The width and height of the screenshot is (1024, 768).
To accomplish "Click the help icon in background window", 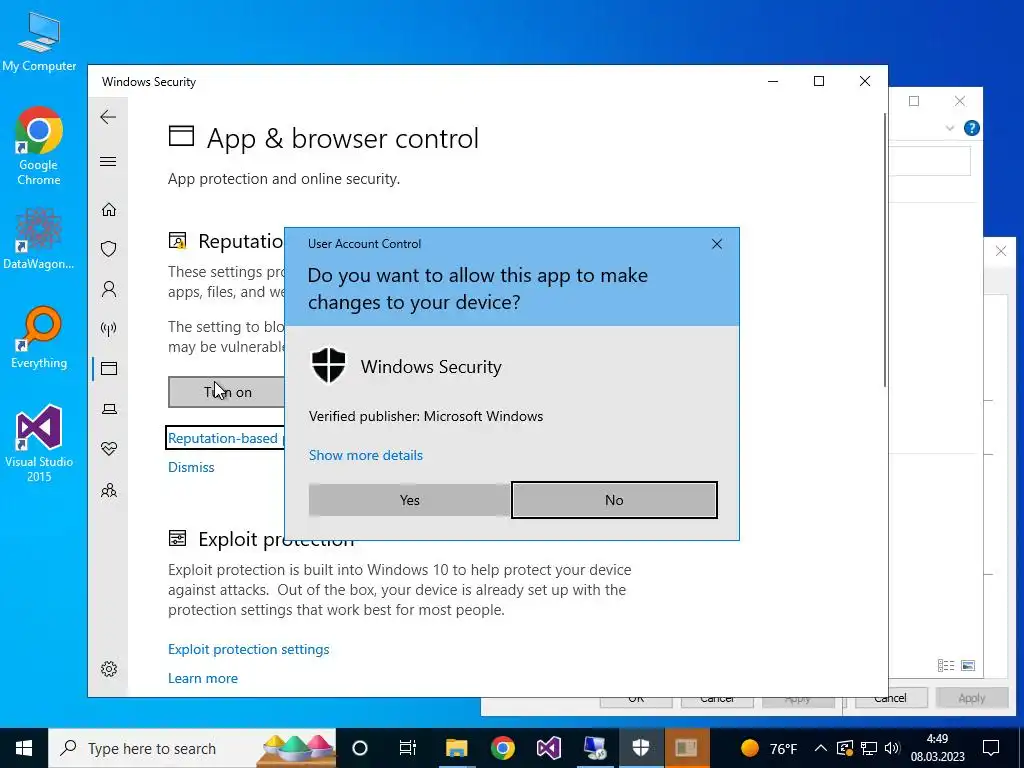I will click(972, 128).
